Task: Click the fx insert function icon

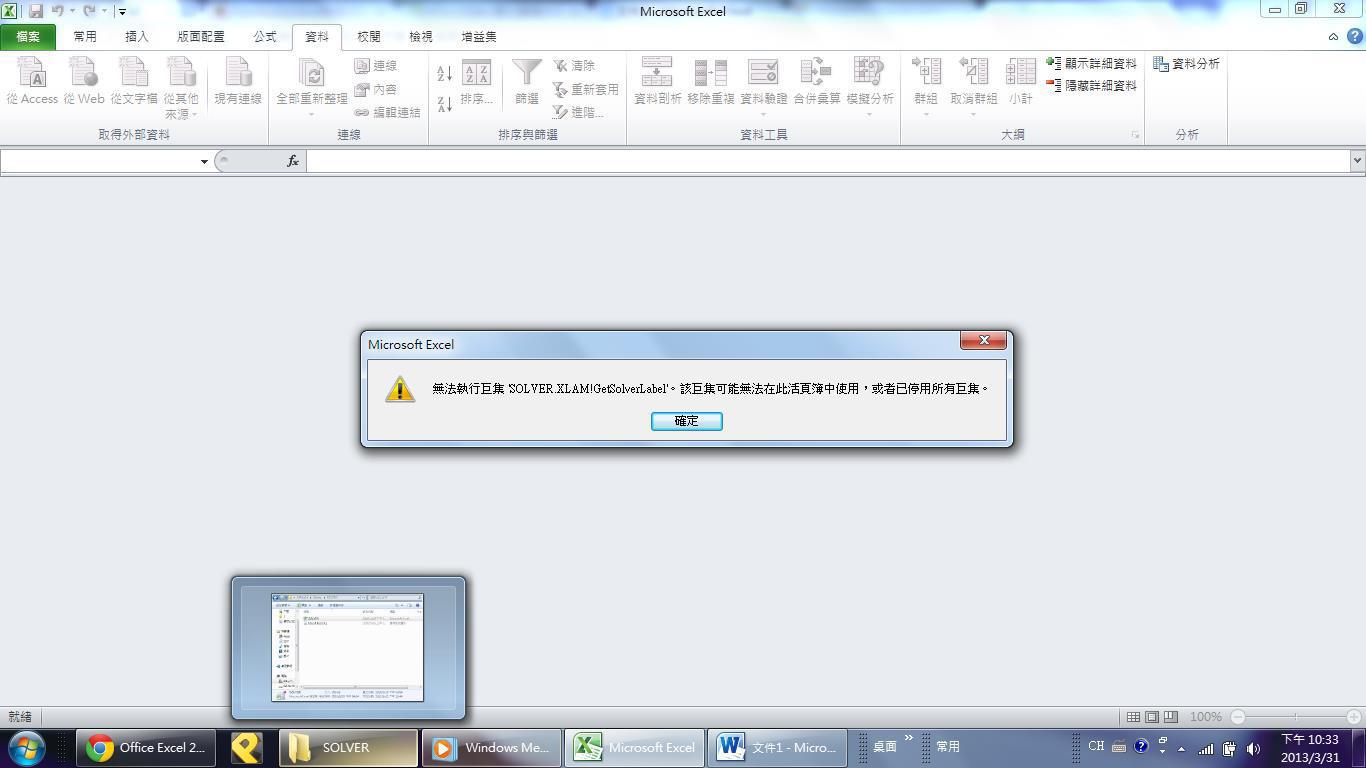Action: pyautogui.click(x=293, y=161)
